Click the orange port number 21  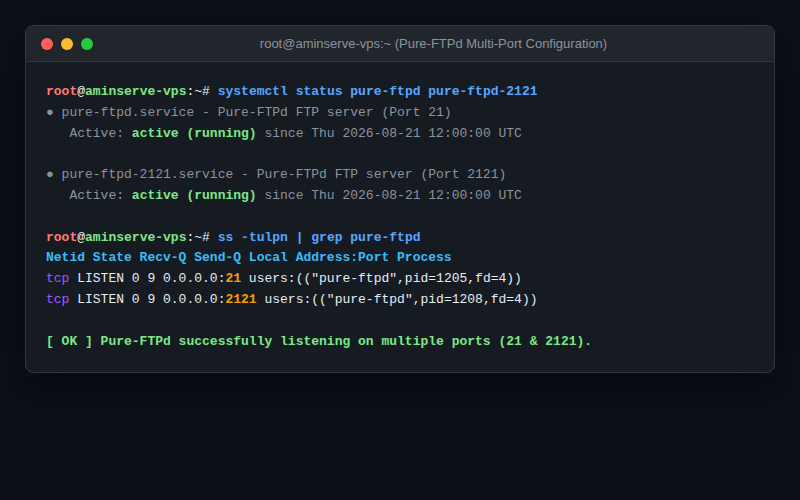tap(233, 279)
